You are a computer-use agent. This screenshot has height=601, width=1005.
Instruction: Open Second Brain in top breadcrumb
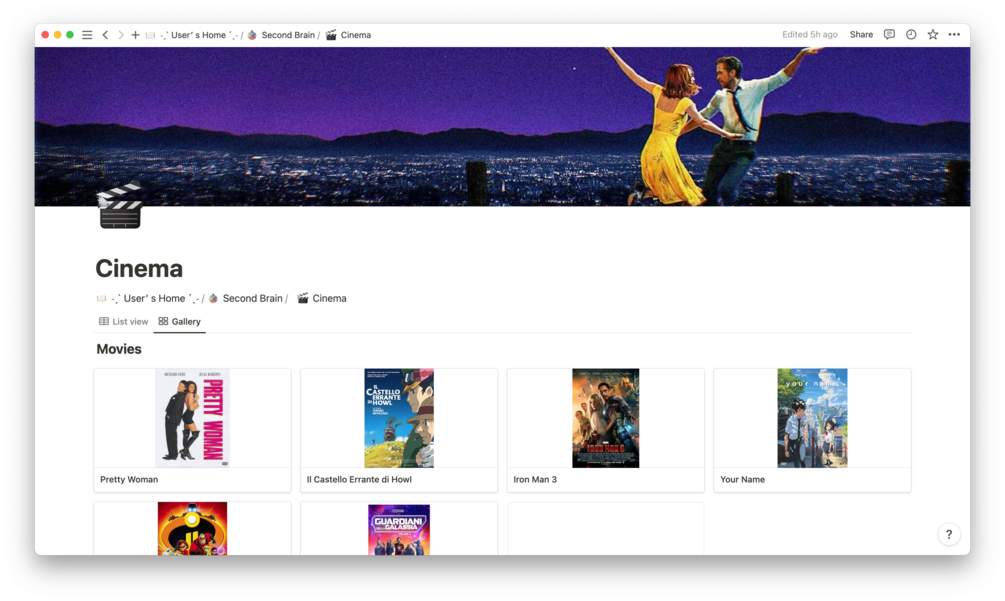(x=288, y=35)
